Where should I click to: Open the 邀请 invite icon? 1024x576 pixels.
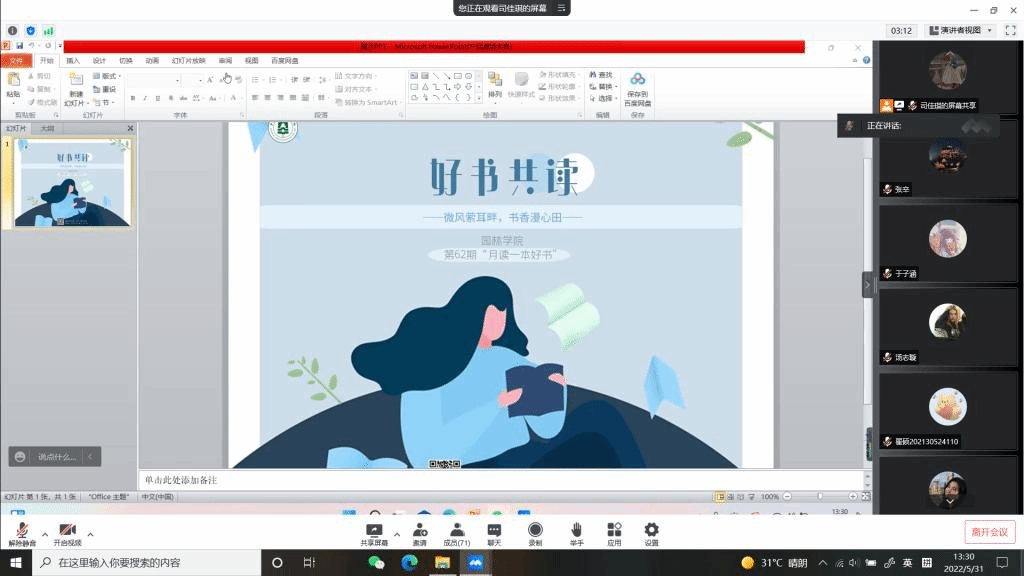(419, 531)
